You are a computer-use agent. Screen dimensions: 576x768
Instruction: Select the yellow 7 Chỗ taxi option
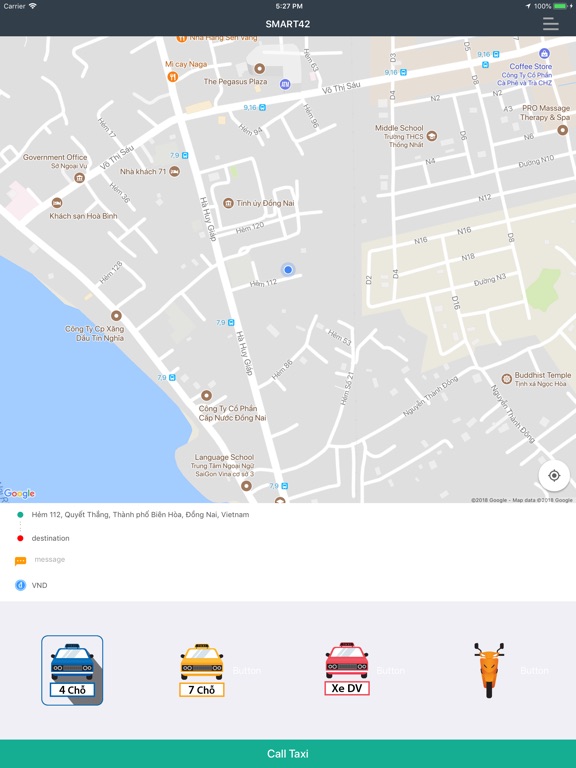202,670
